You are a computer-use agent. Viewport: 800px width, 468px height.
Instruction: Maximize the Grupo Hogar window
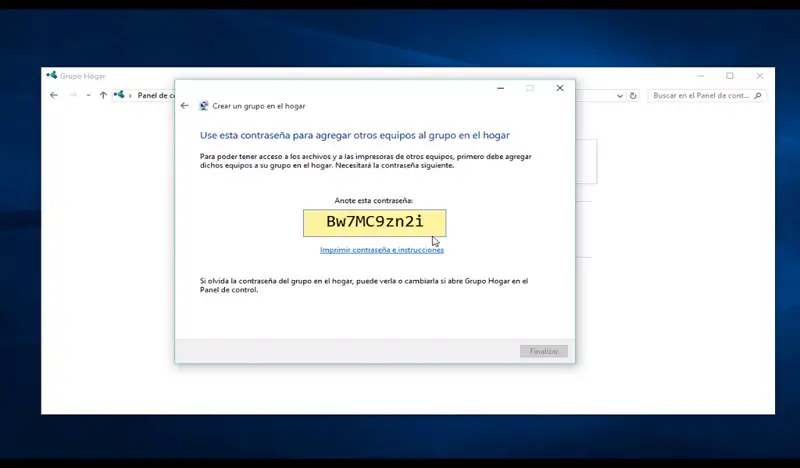(x=730, y=76)
